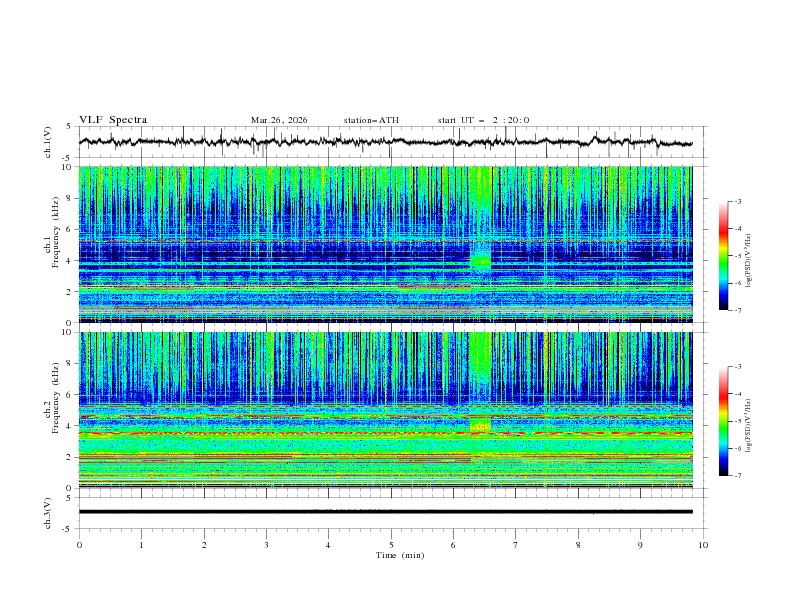Click time axis tick label "7"
Viewport: 792px width, 612px height.
coord(516,545)
